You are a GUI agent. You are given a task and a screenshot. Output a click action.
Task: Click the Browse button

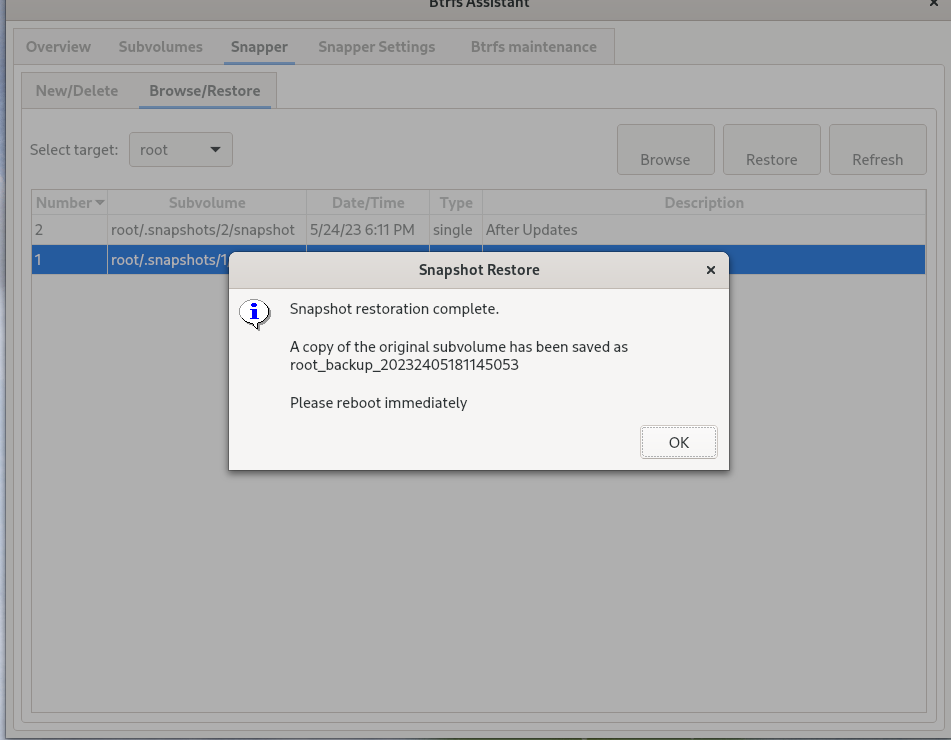[665, 150]
